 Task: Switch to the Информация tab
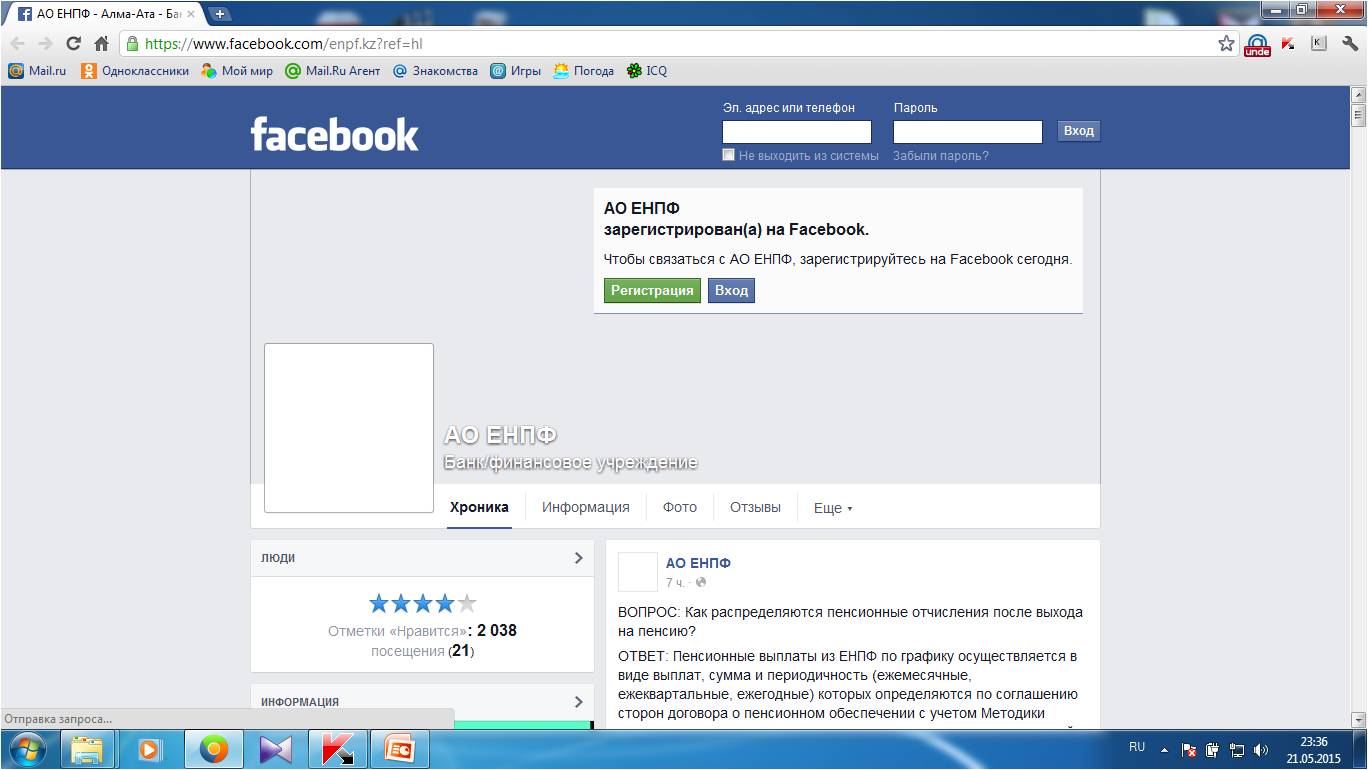586,507
